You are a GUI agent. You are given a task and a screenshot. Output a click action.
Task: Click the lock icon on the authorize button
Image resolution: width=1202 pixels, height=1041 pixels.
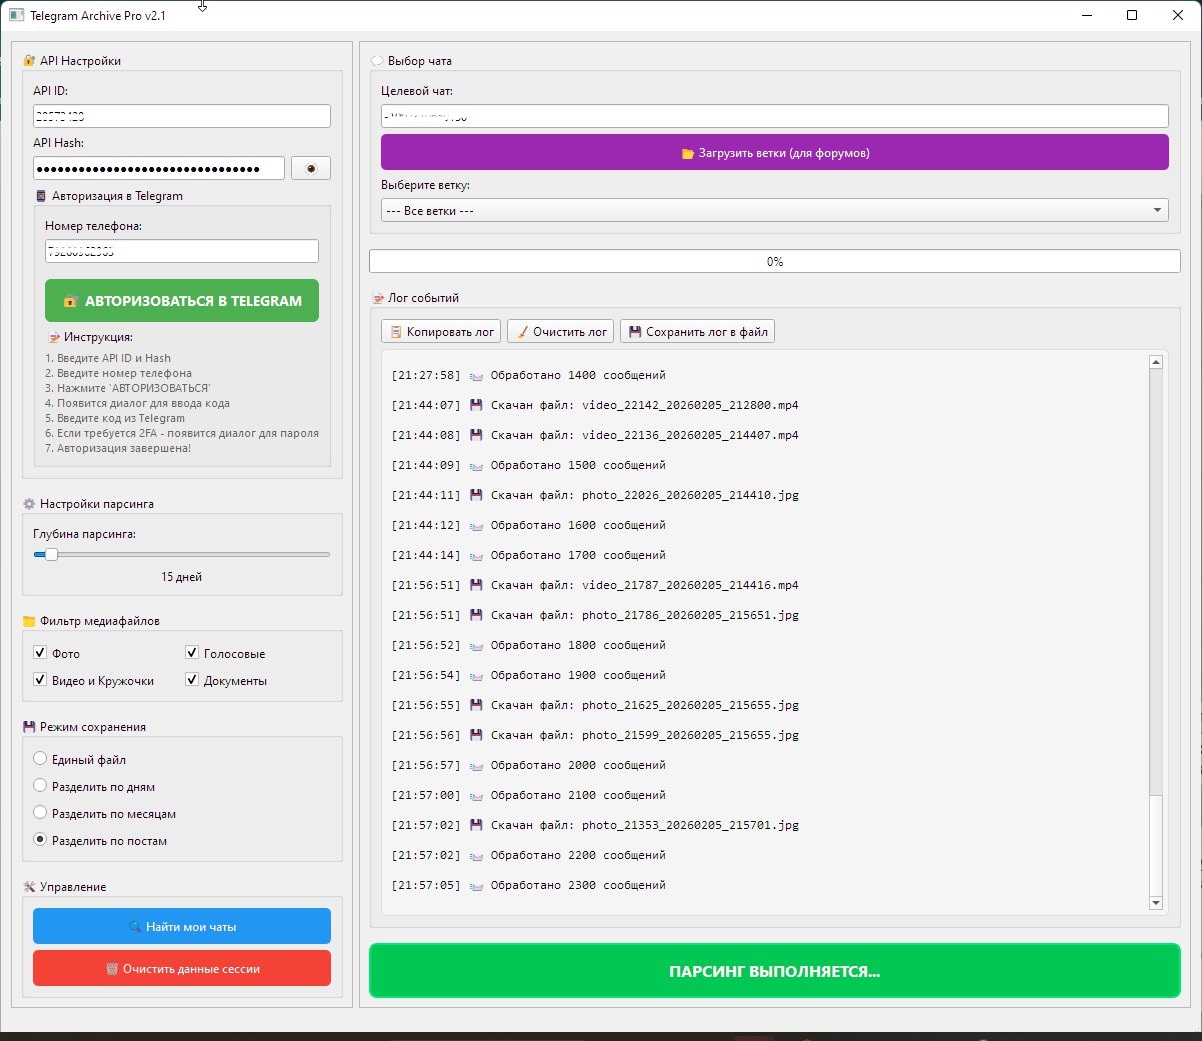click(70, 301)
